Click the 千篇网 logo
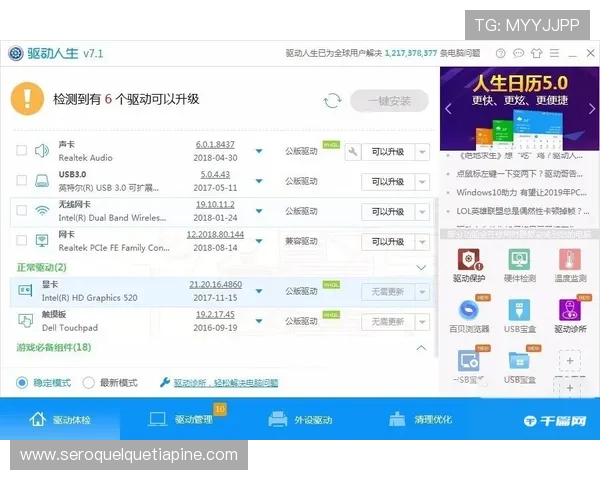600x480 pixels. (555, 421)
